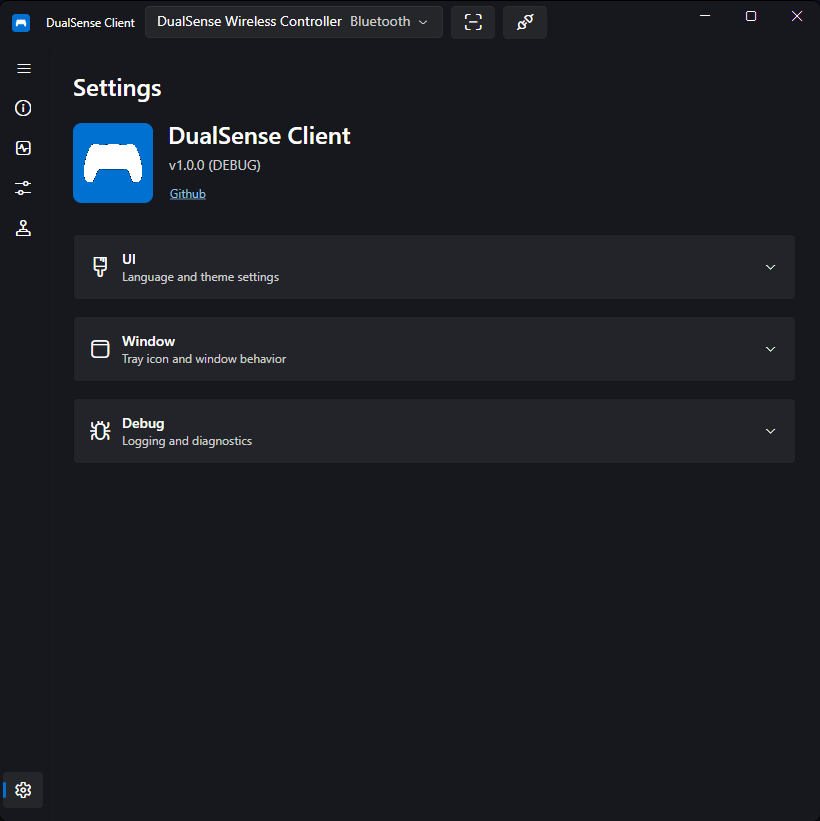Screen dimensions: 820x821
Task: Click the paintbrush icon in UI card
Action: pyautogui.click(x=100, y=267)
